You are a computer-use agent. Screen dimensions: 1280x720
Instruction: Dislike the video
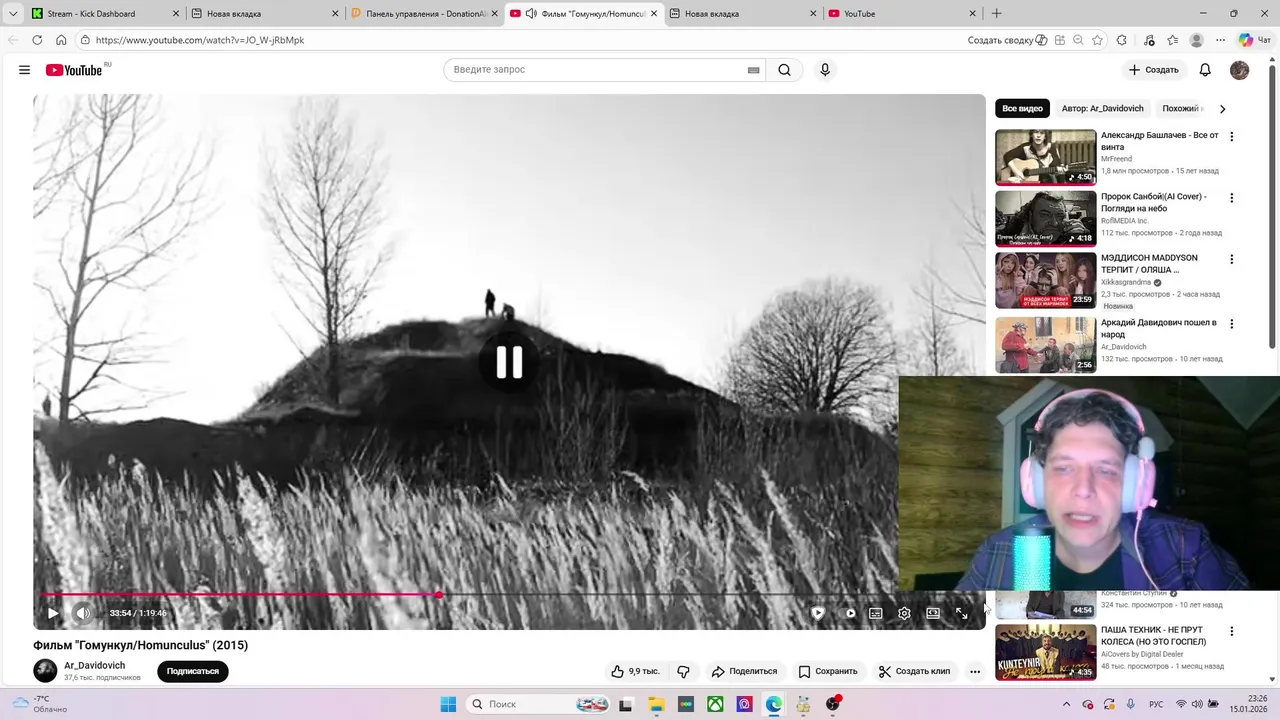684,671
